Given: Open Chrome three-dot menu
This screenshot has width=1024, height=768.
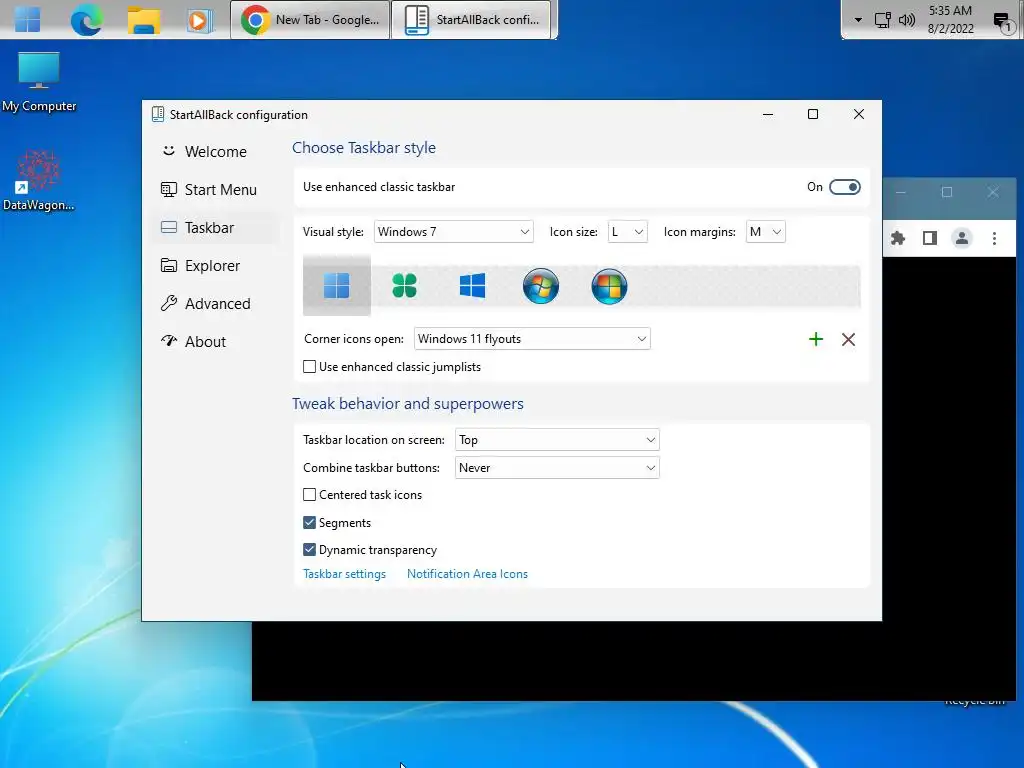Looking at the screenshot, I should pyautogui.click(x=994, y=238).
